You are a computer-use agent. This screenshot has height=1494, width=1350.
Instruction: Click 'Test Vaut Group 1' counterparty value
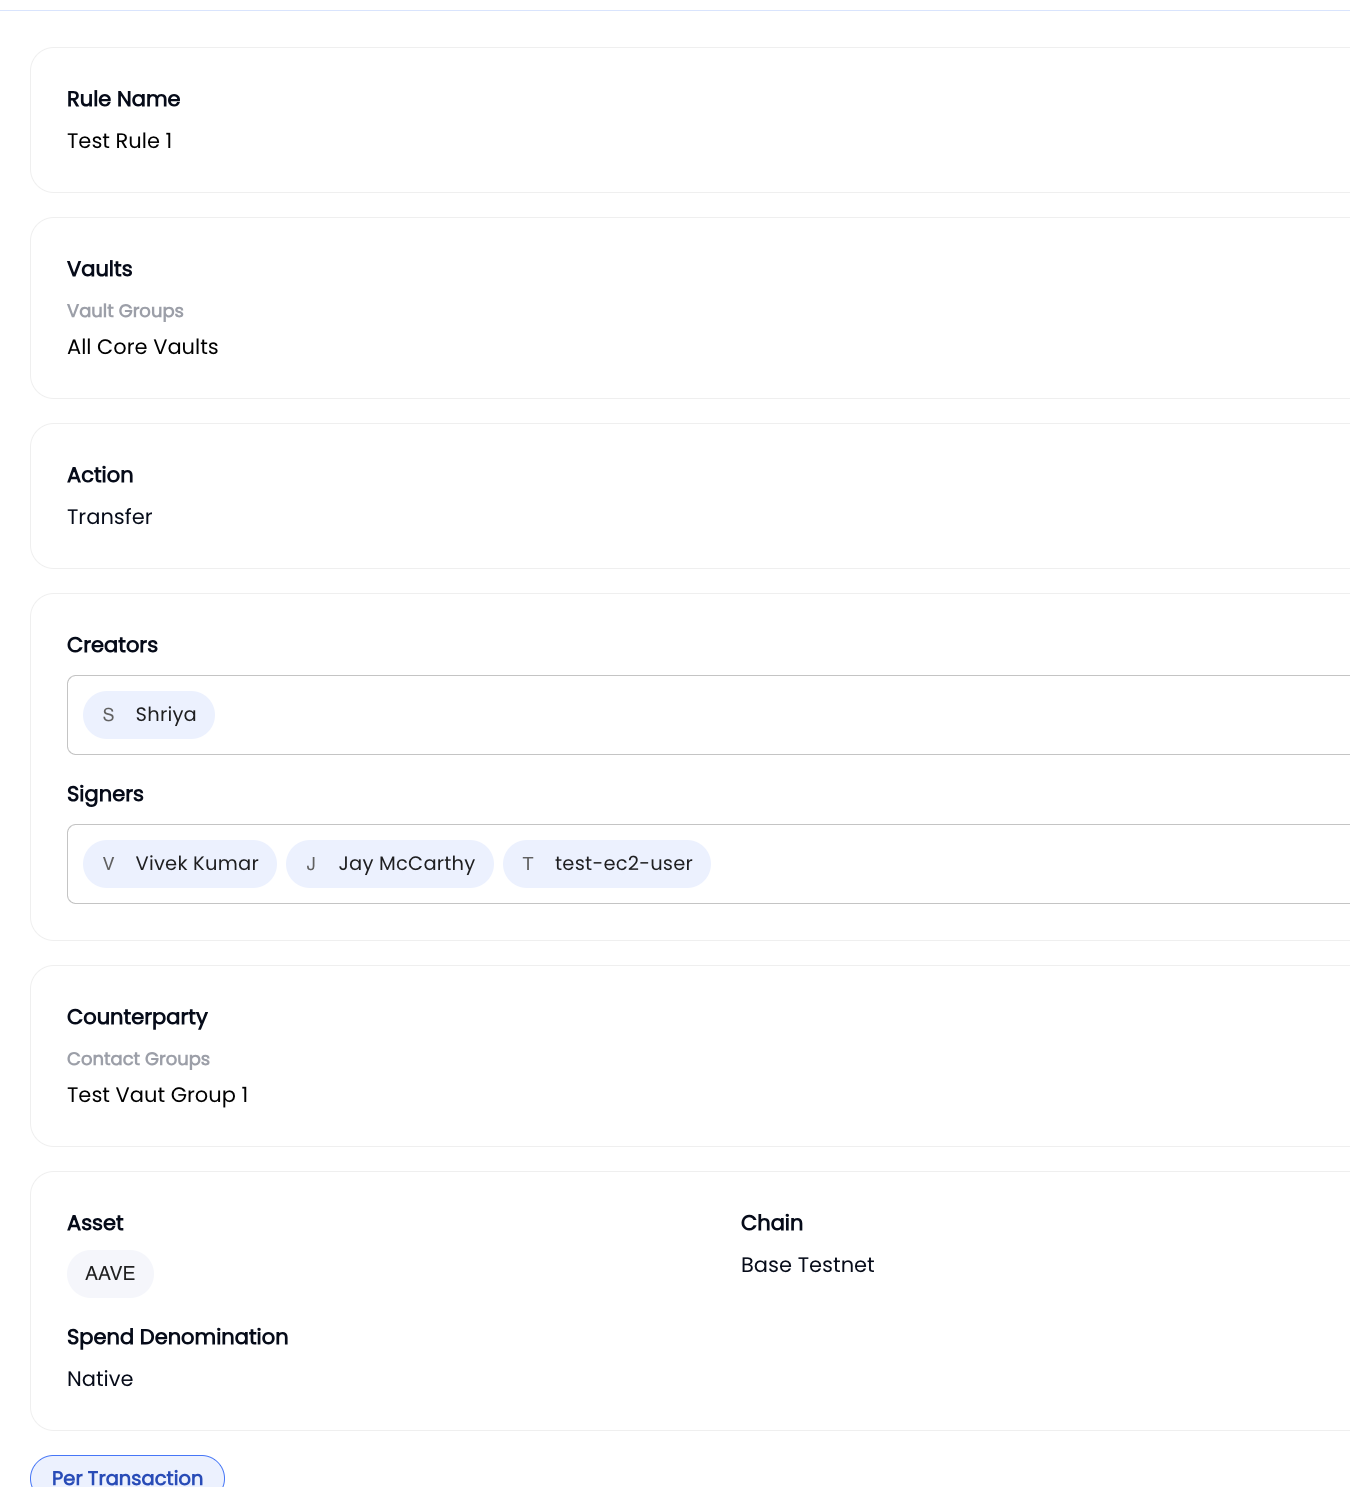click(157, 1095)
